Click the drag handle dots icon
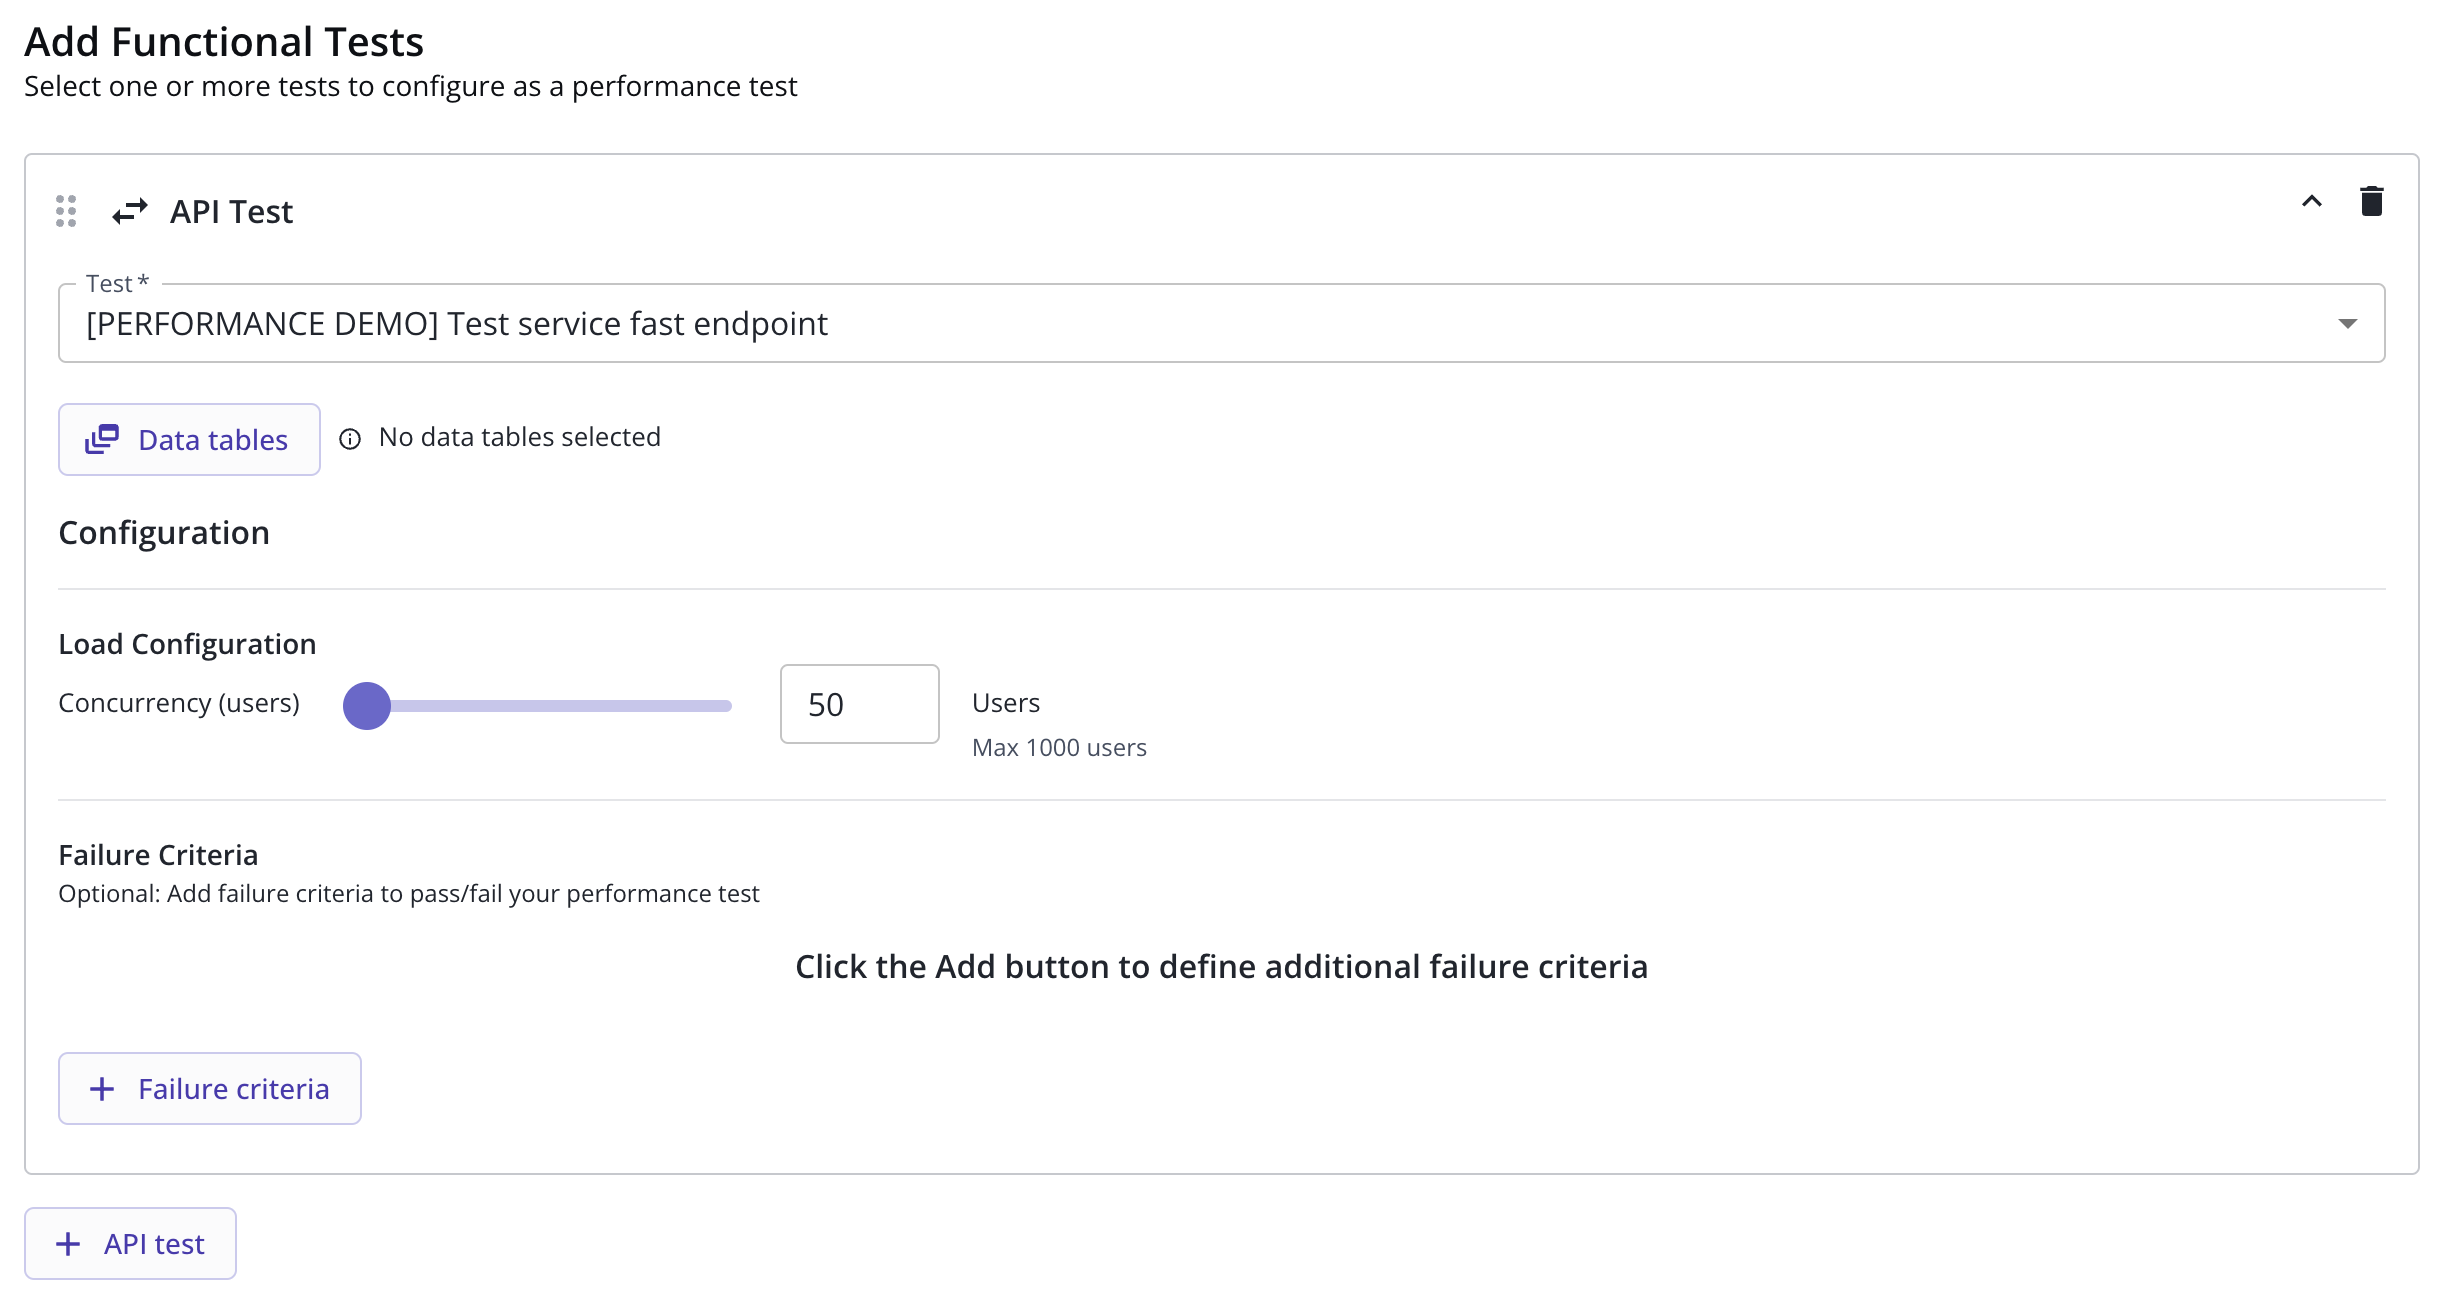 click(66, 211)
